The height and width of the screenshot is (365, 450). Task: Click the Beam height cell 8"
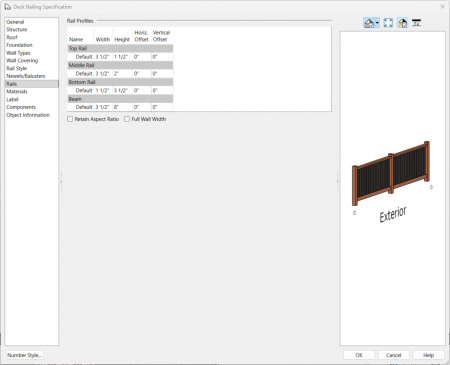122,107
